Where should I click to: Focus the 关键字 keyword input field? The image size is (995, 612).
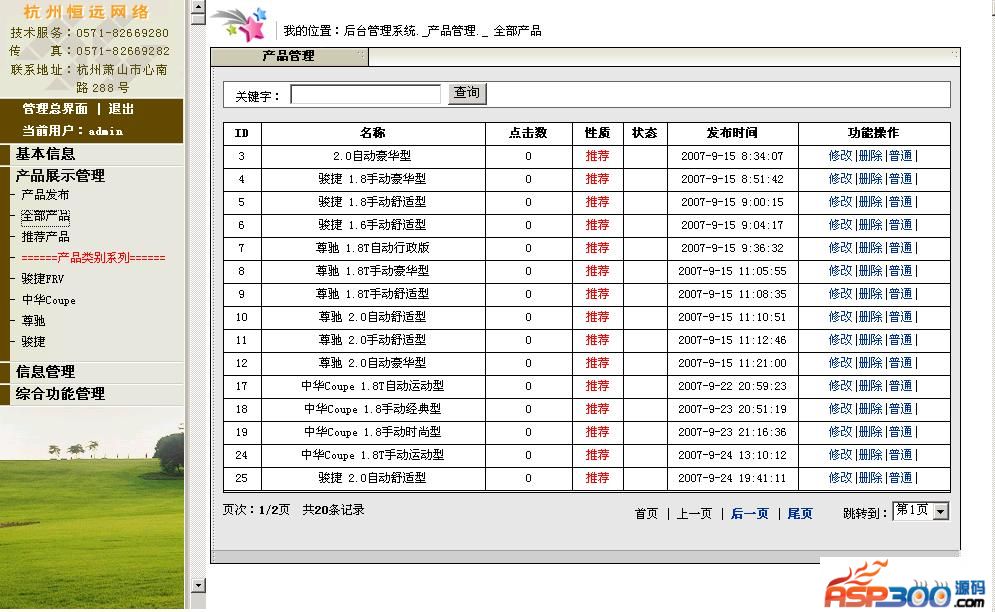tap(366, 95)
